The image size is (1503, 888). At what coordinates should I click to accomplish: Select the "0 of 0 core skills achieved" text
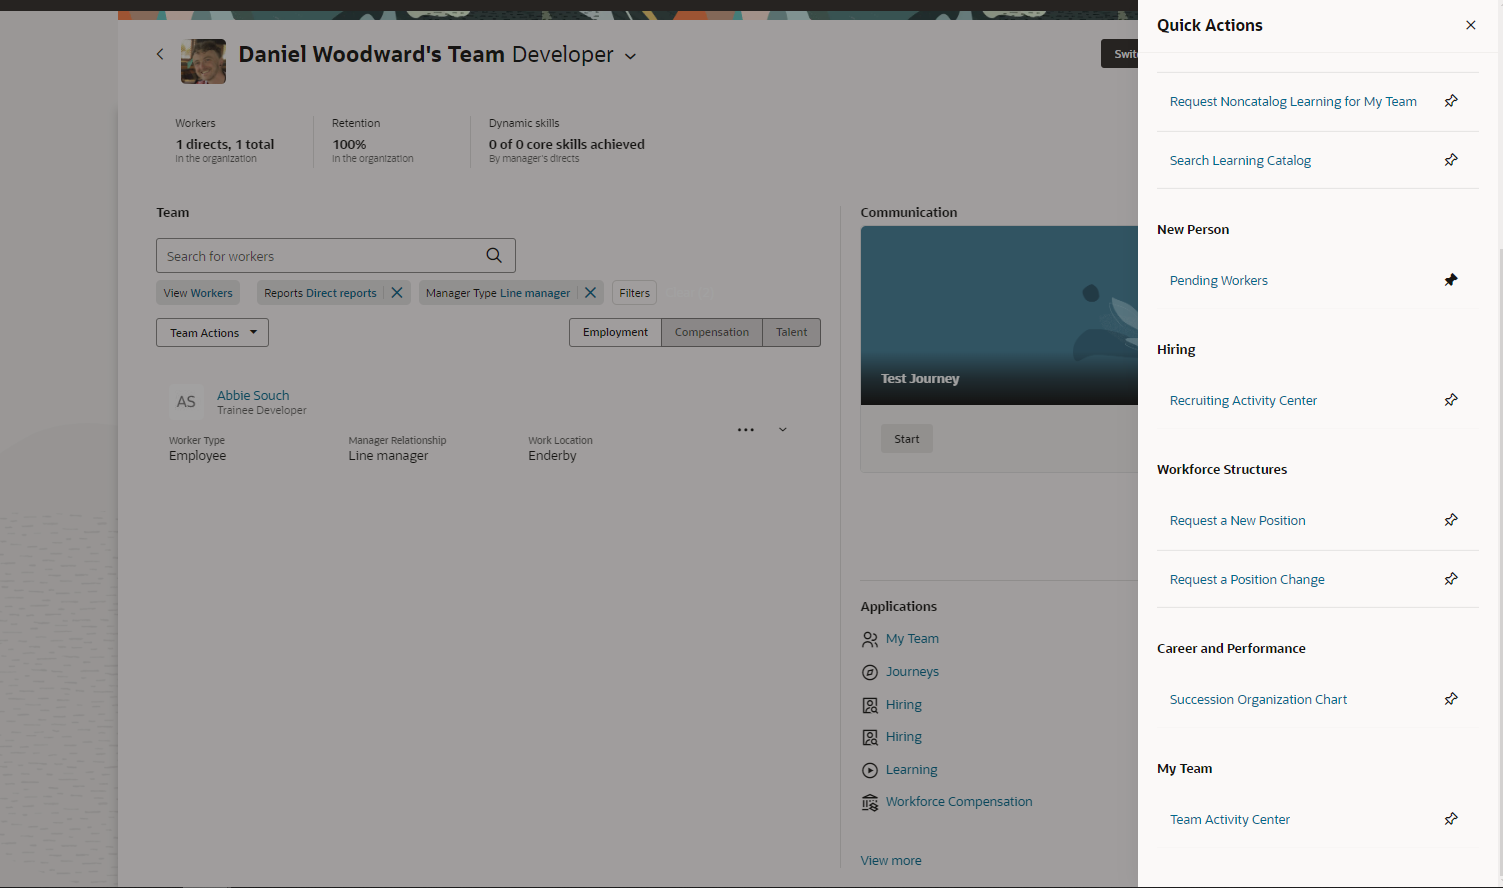coord(566,145)
